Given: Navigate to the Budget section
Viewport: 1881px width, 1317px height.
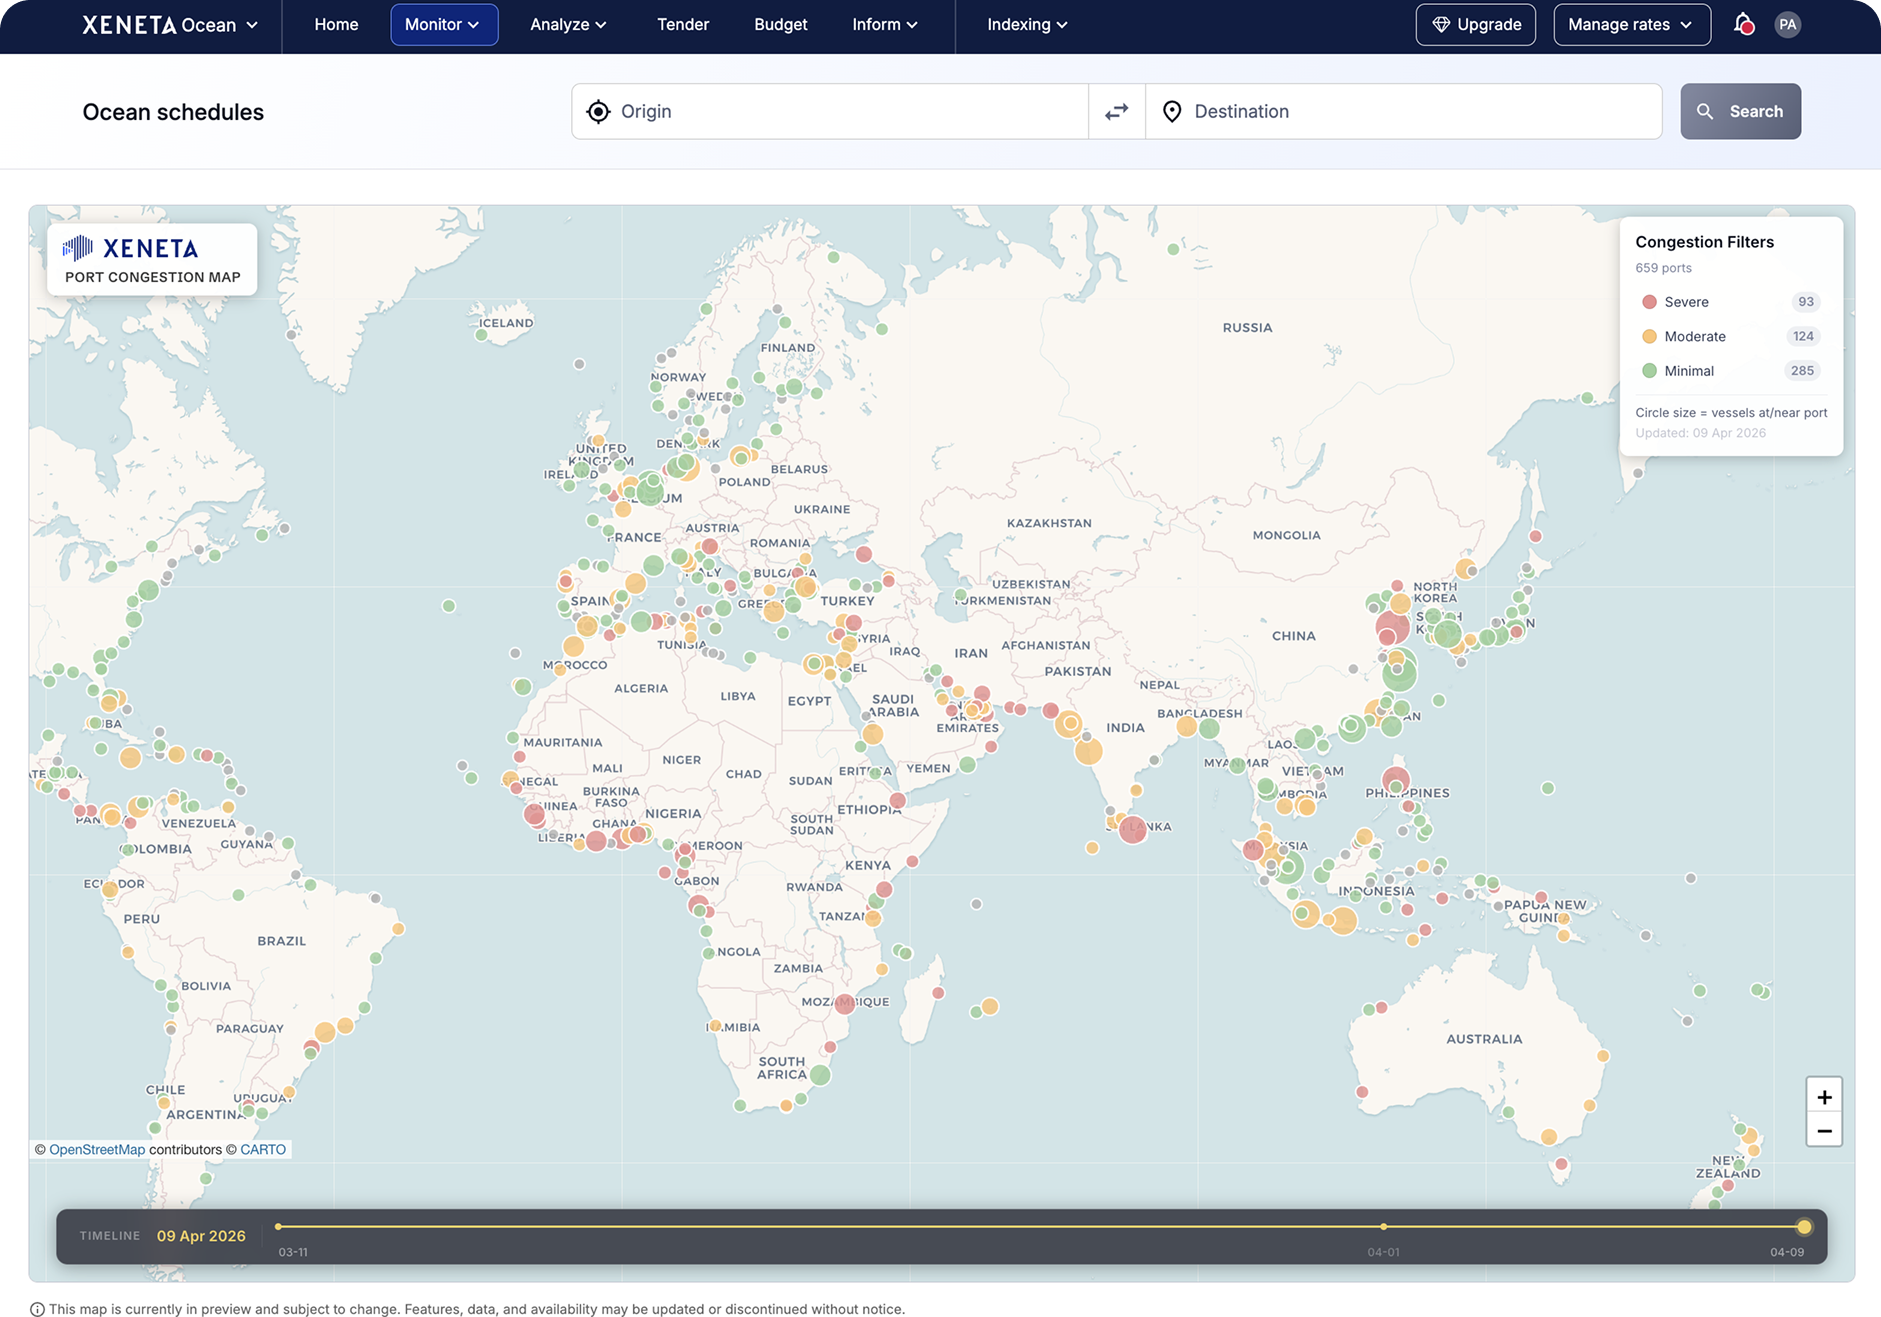Looking at the screenshot, I should tap(780, 25).
